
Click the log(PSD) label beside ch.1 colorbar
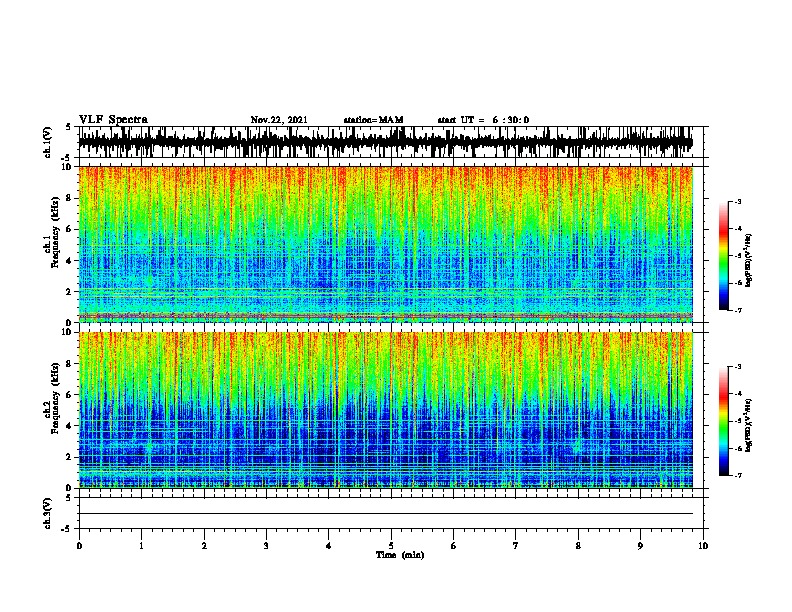(x=748, y=261)
